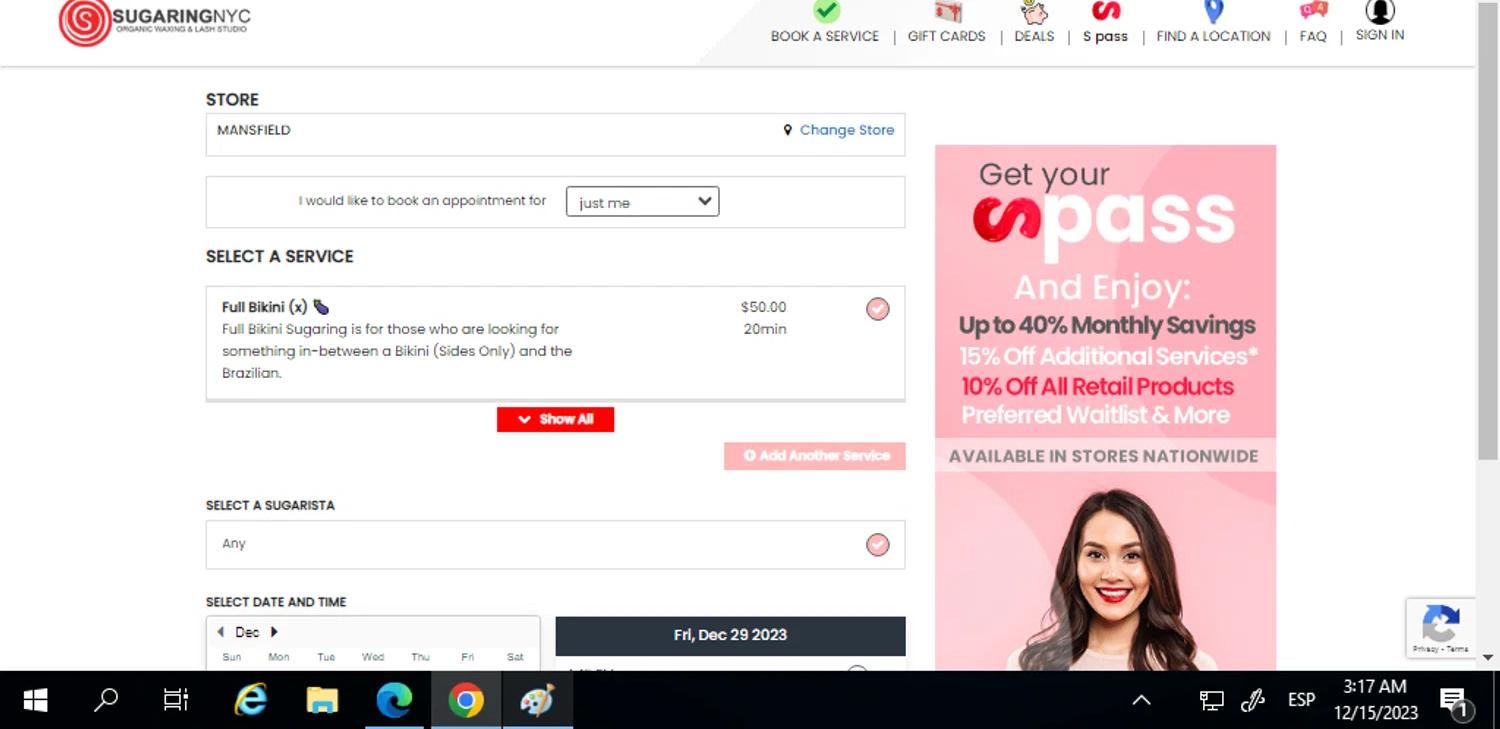
Task: Click the map pin beside Change Store
Action: (788, 130)
